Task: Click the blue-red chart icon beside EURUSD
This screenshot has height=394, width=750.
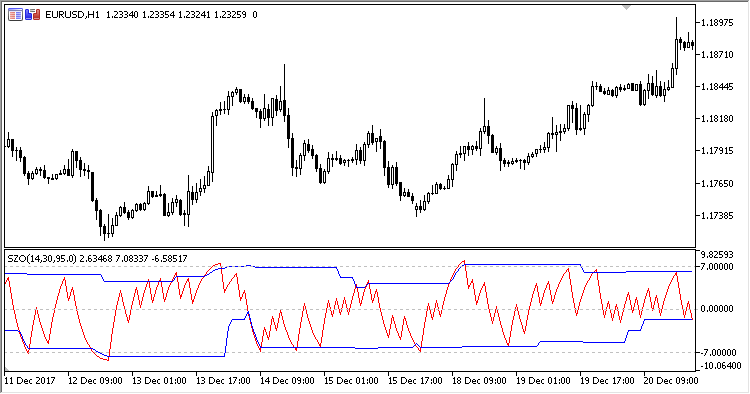Action: tap(33, 15)
